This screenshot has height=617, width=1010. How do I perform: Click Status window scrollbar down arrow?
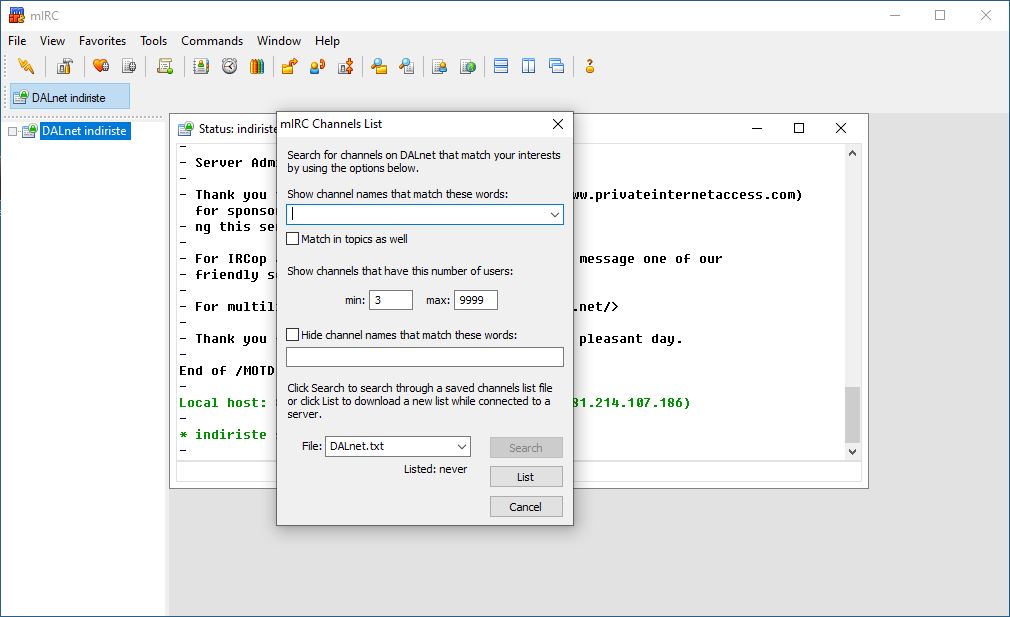pos(852,451)
